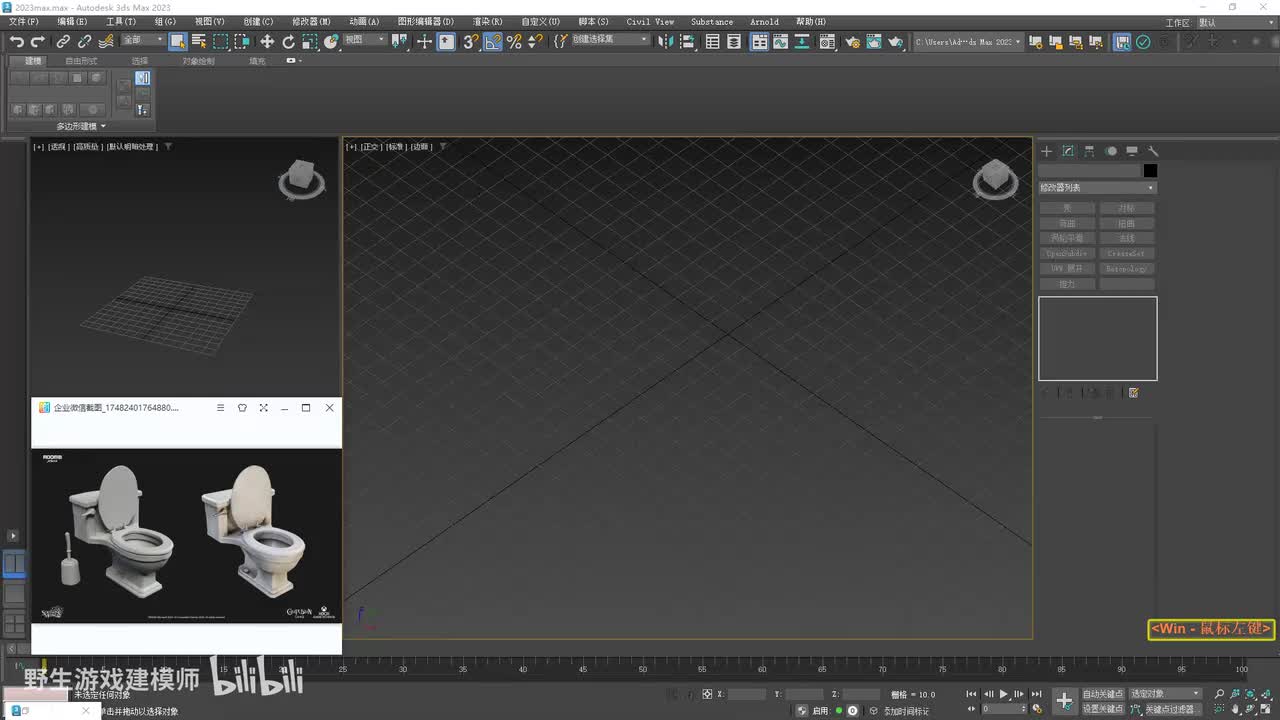This screenshot has width=1280, height=720.
Task: Click the Select and Place tool
Action: click(331, 42)
